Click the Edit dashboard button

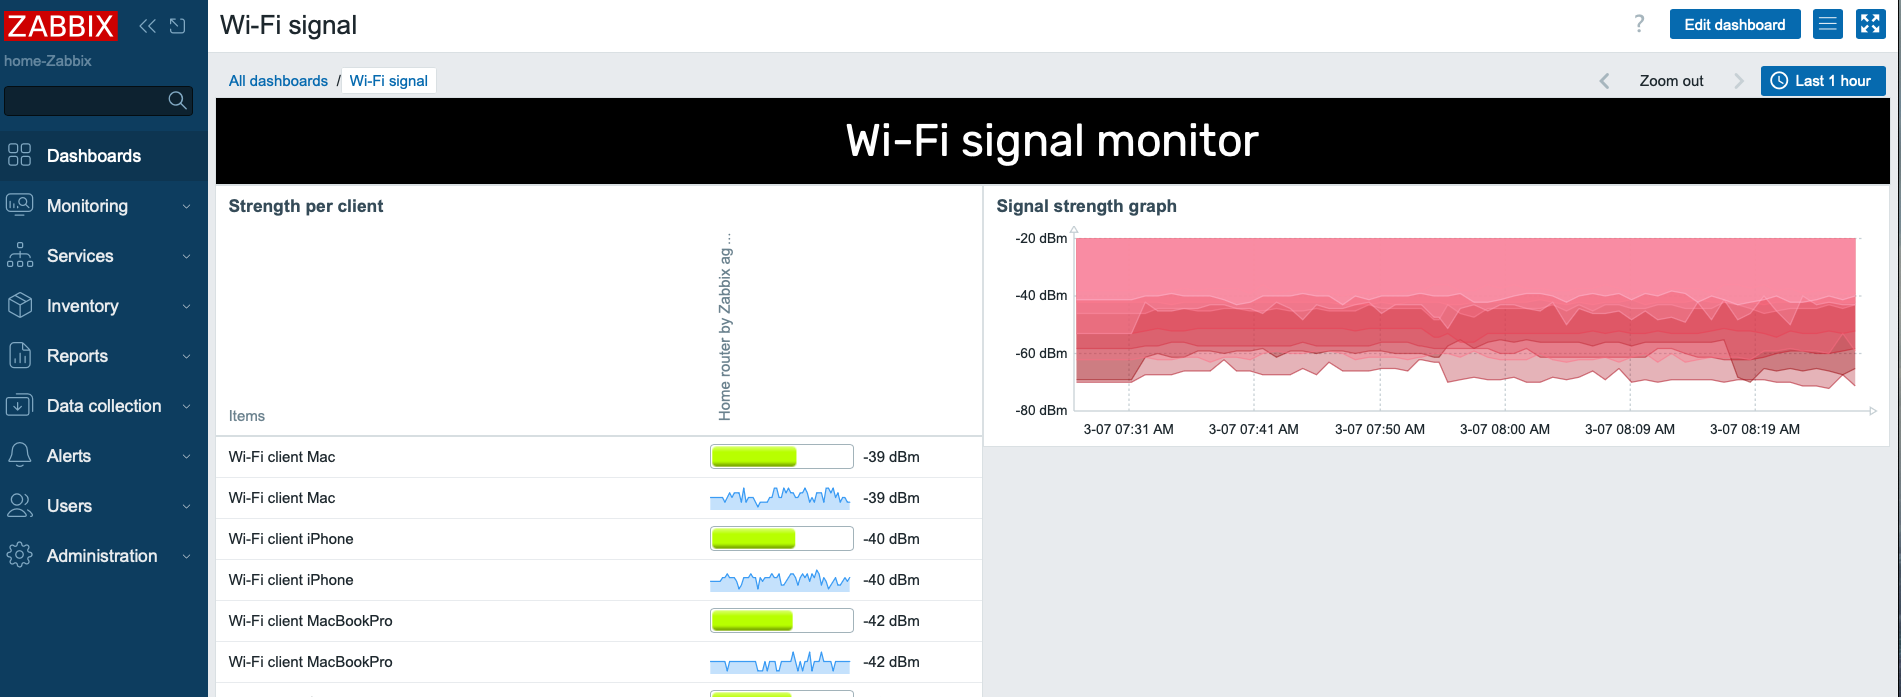[x=1734, y=24]
